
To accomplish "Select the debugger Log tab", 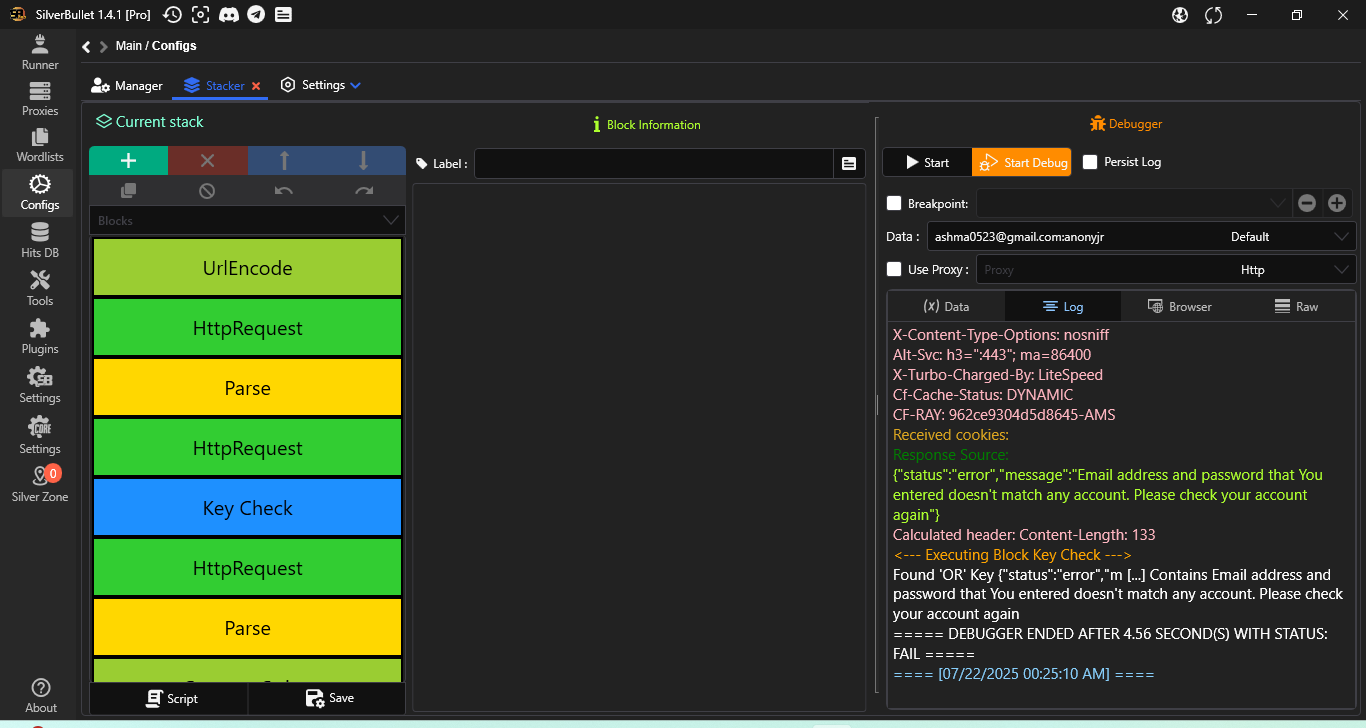I will click(1063, 307).
